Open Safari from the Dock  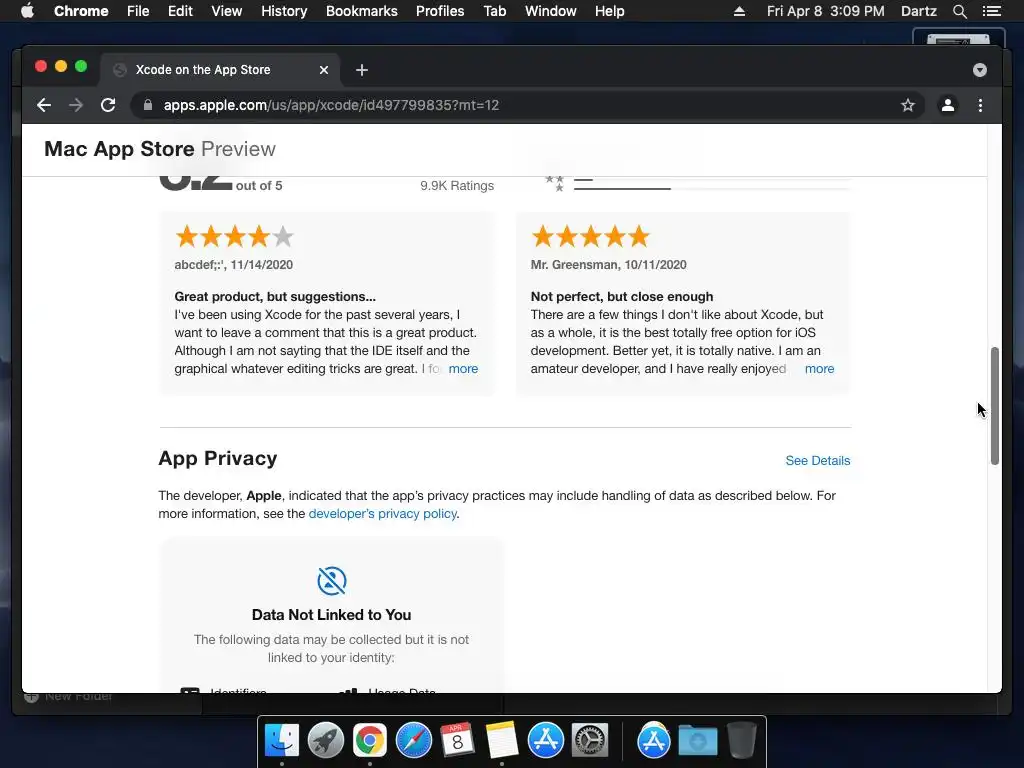(x=414, y=741)
